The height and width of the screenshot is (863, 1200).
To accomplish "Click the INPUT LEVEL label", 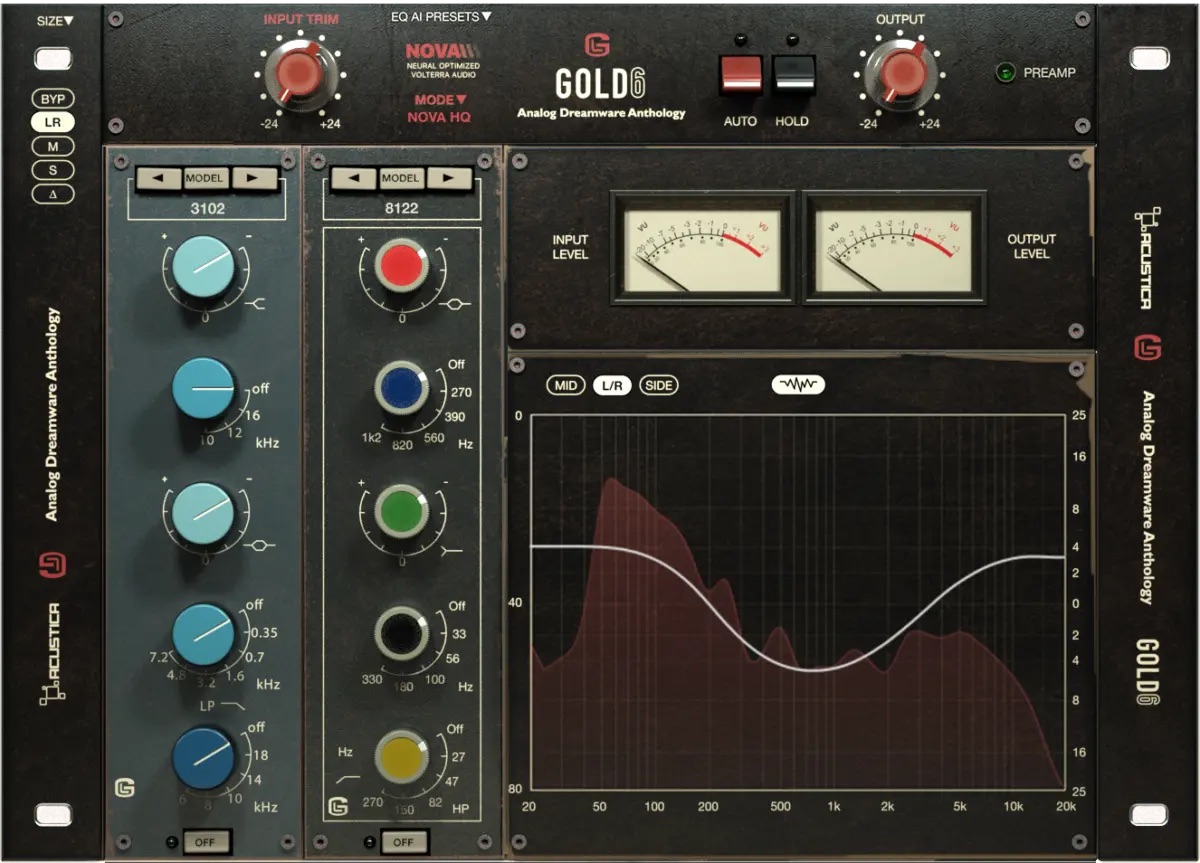I will point(570,247).
